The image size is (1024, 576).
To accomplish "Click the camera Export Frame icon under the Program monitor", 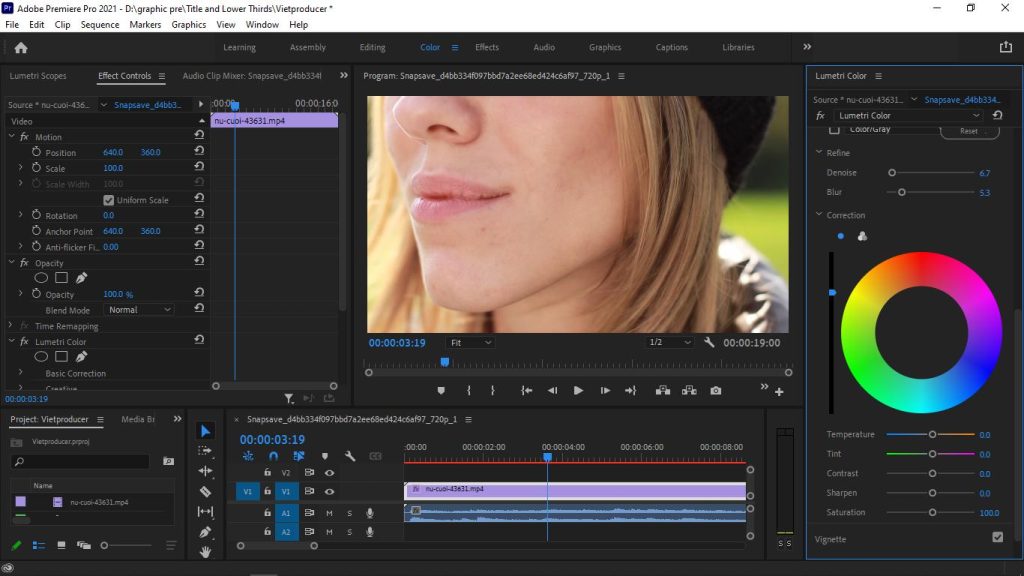I will pyautogui.click(x=716, y=391).
